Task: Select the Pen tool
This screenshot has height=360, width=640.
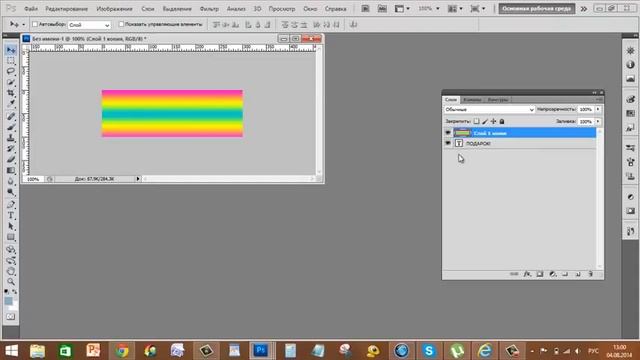Action: click(11, 204)
